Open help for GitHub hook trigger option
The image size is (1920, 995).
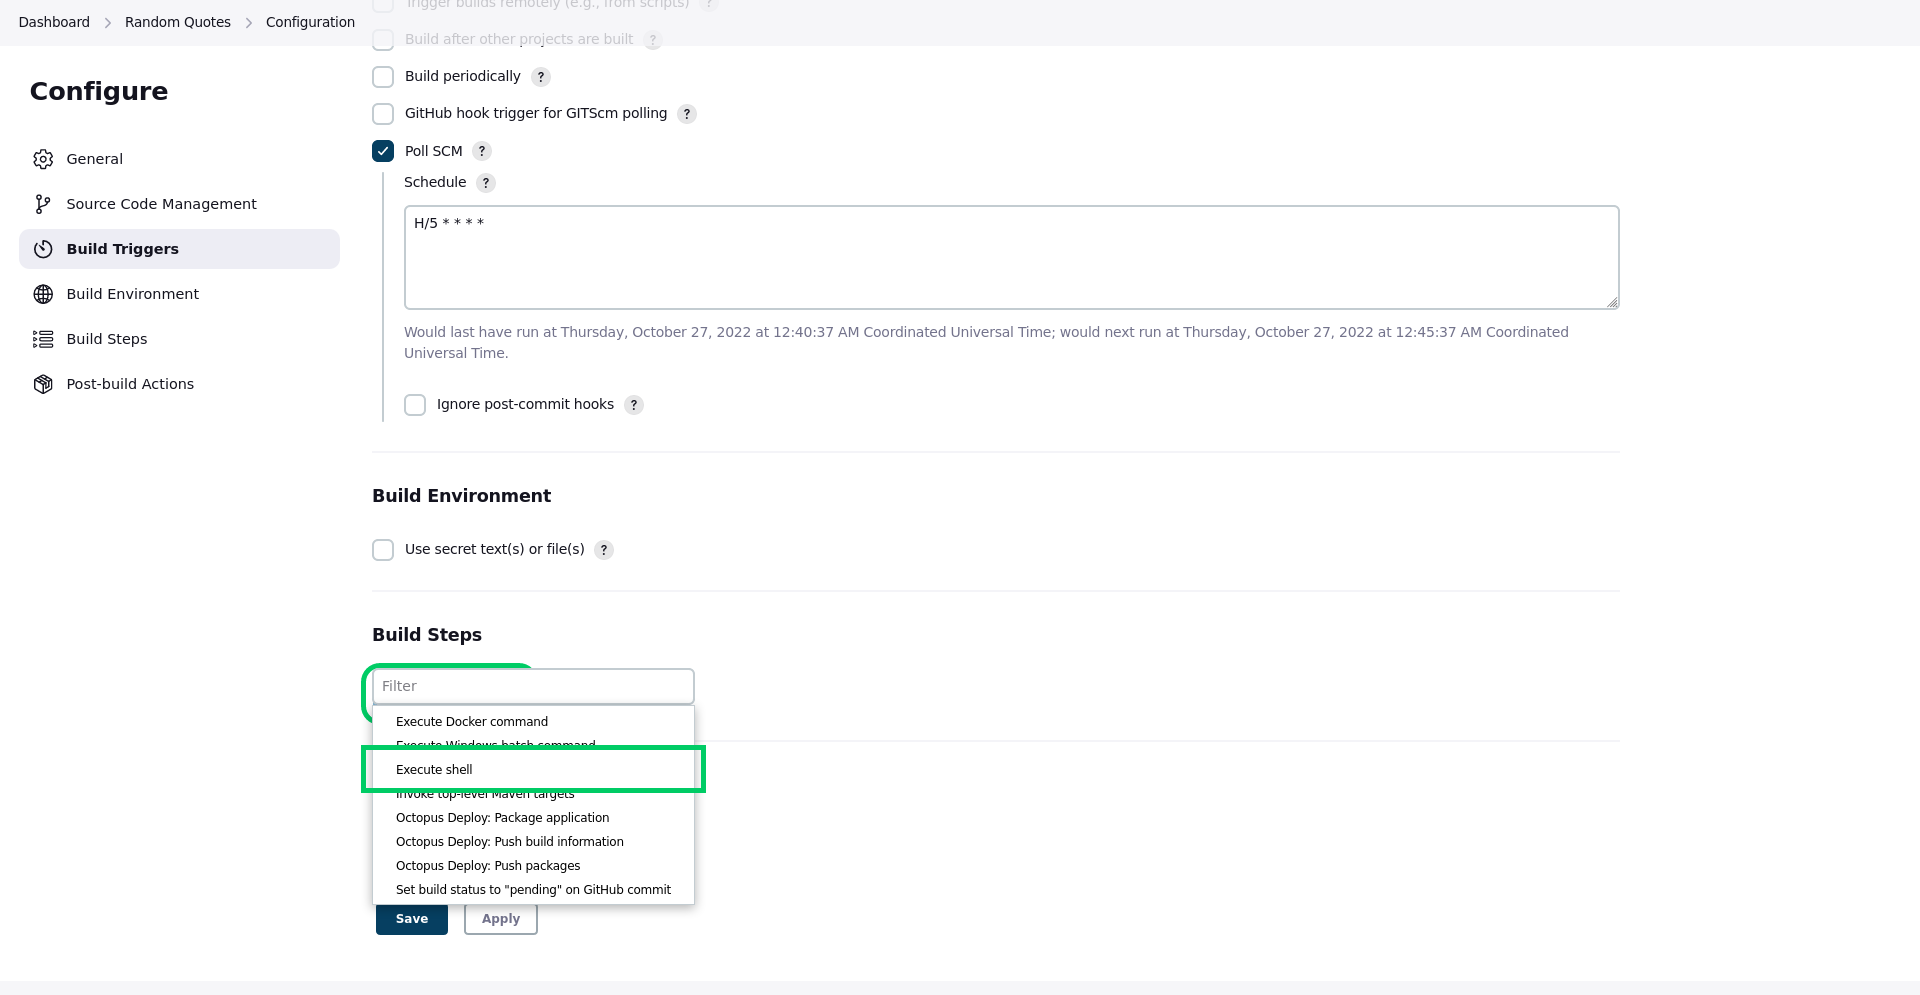[x=687, y=114]
